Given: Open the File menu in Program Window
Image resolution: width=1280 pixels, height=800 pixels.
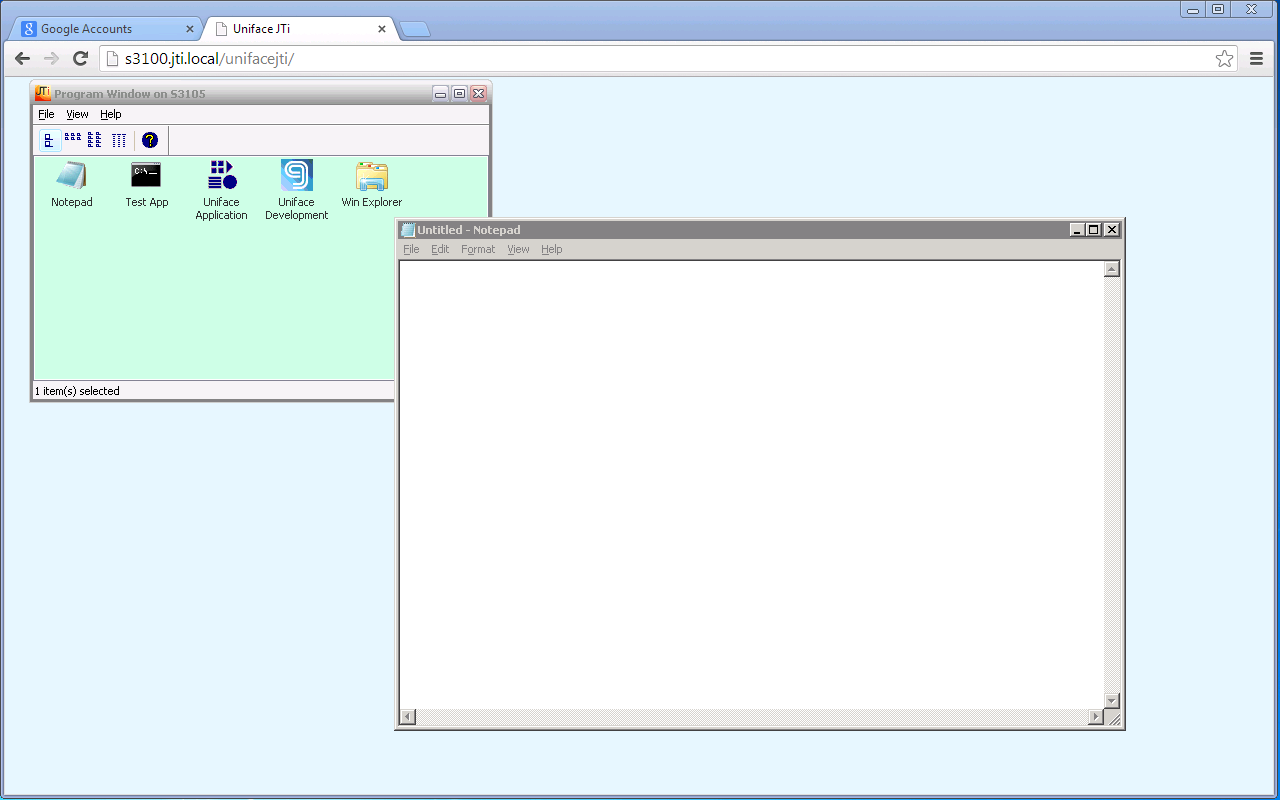Looking at the screenshot, I should coord(46,114).
